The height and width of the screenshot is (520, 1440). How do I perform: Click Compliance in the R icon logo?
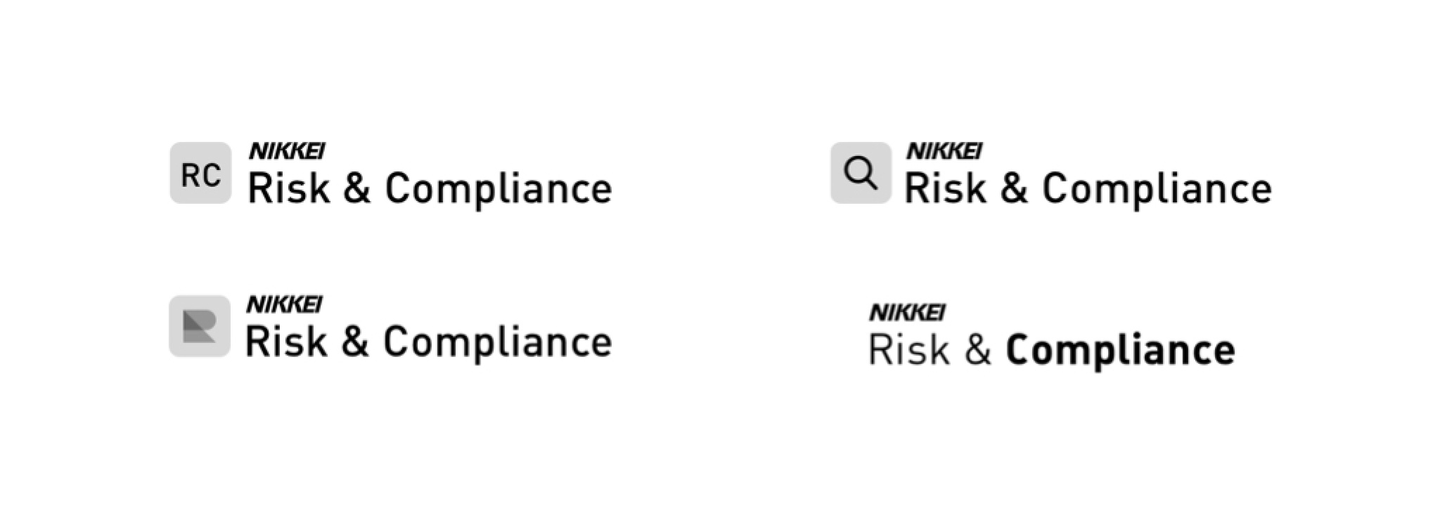pos(497,343)
